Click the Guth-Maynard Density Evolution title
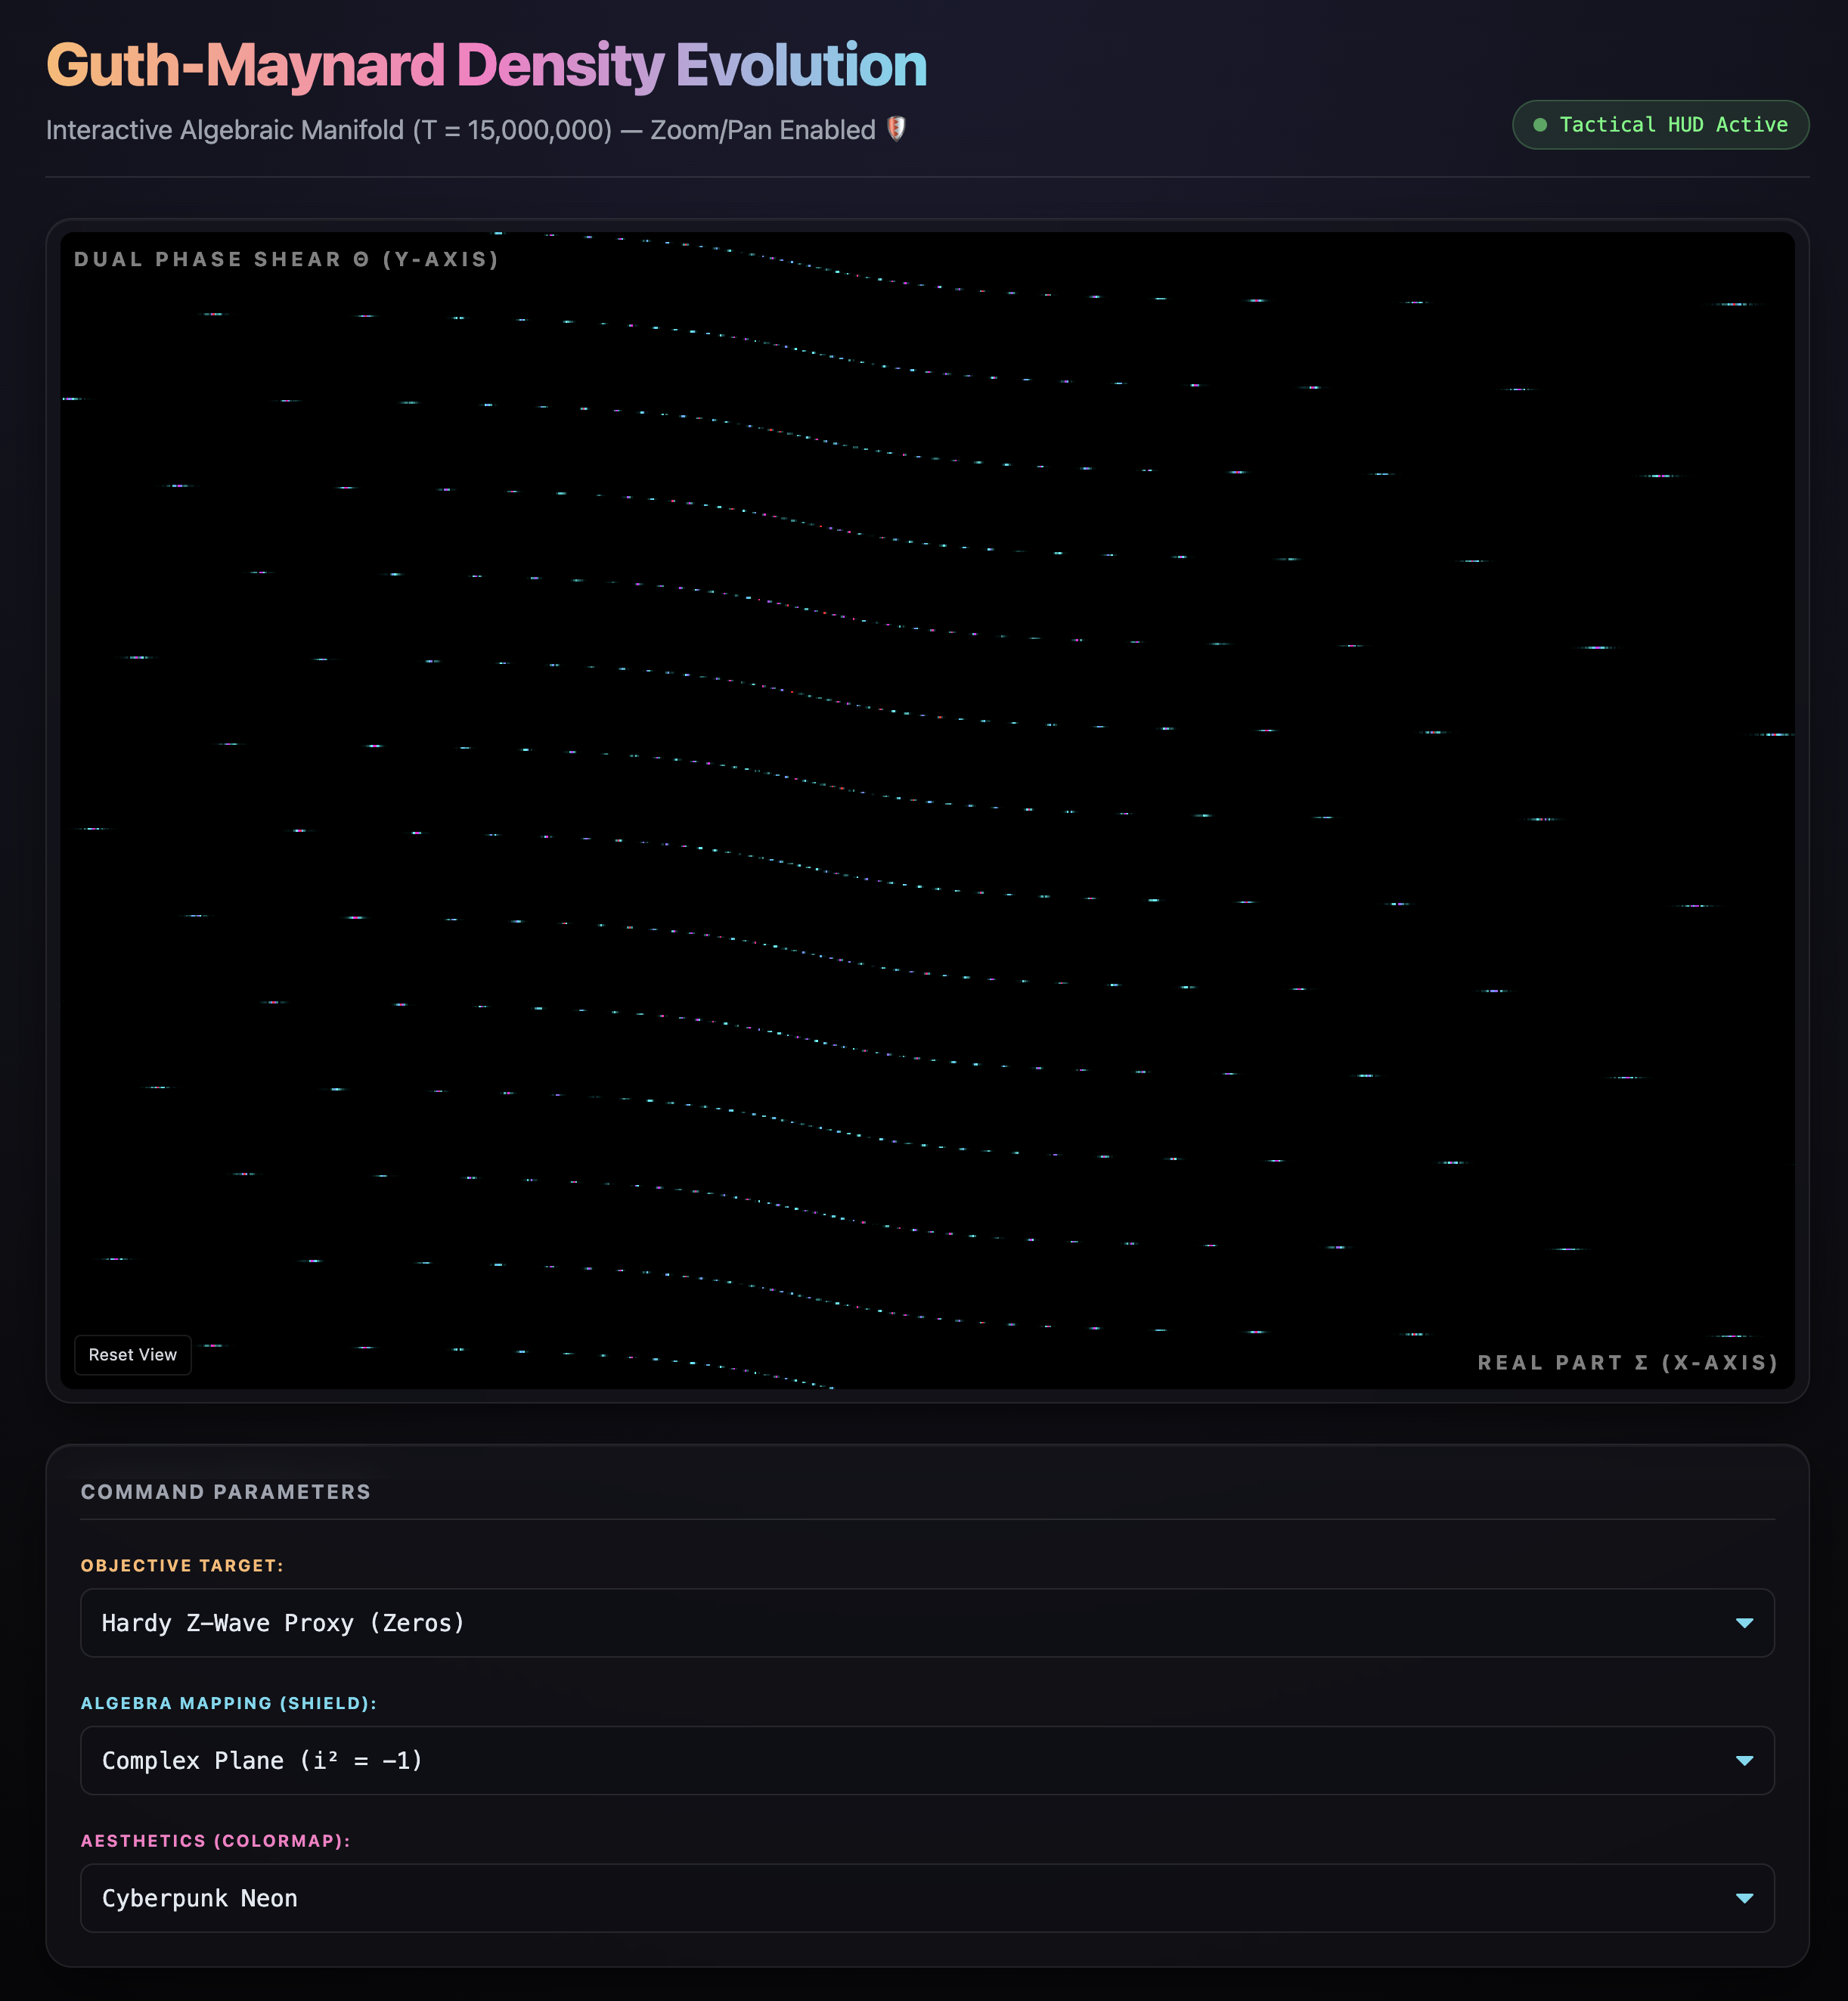The image size is (1848, 2001). click(x=487, y=66)
